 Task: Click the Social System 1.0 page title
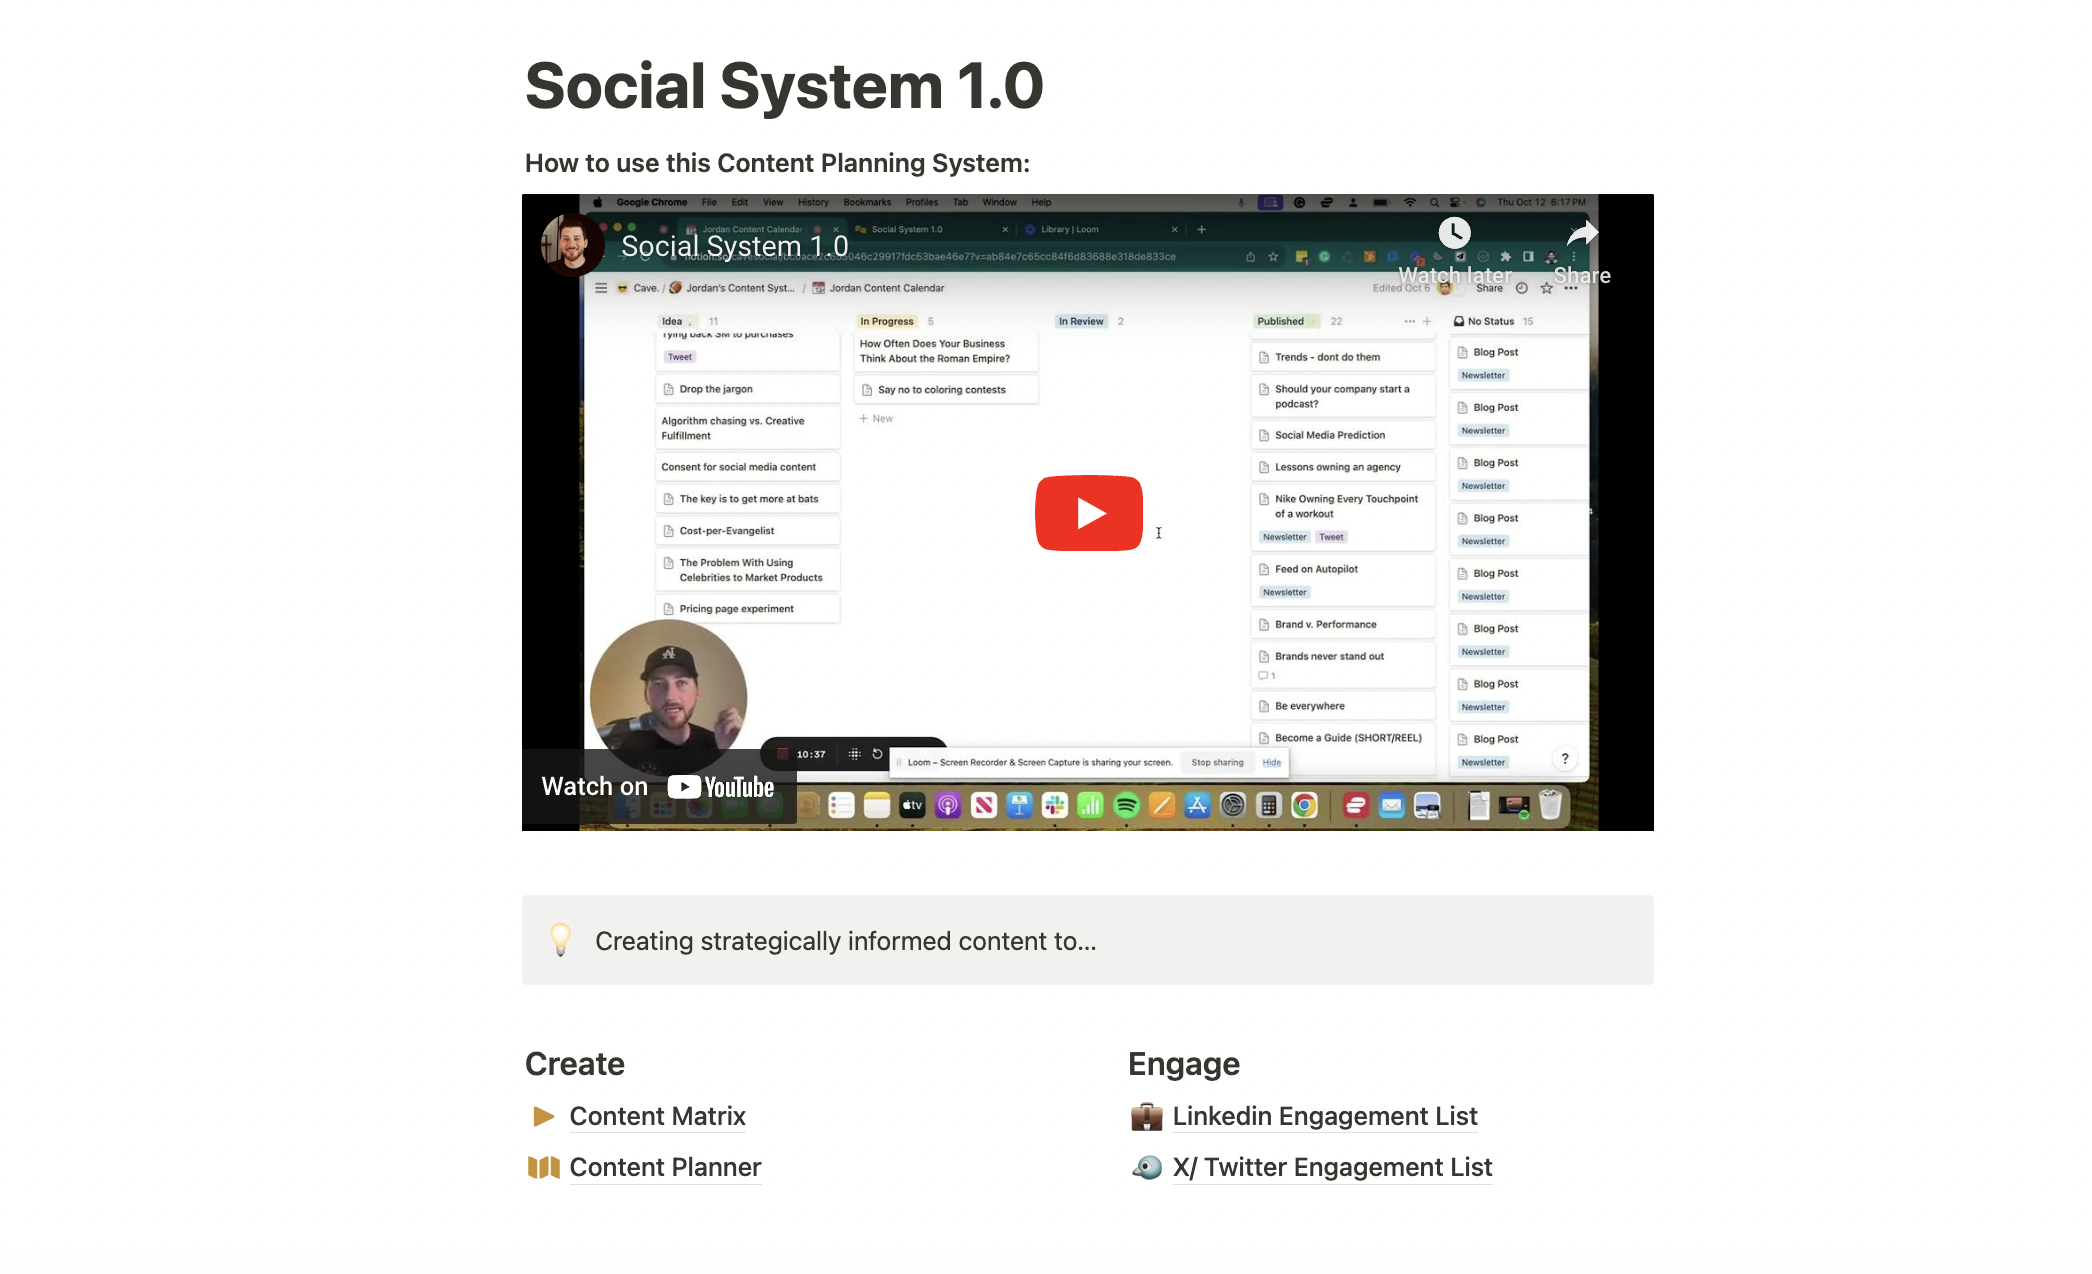tap(783, 86)
